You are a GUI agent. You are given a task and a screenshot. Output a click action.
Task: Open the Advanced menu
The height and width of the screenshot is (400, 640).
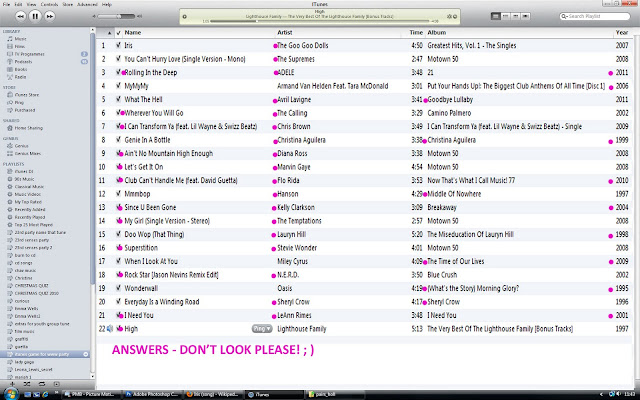click(x=87, y=4)
